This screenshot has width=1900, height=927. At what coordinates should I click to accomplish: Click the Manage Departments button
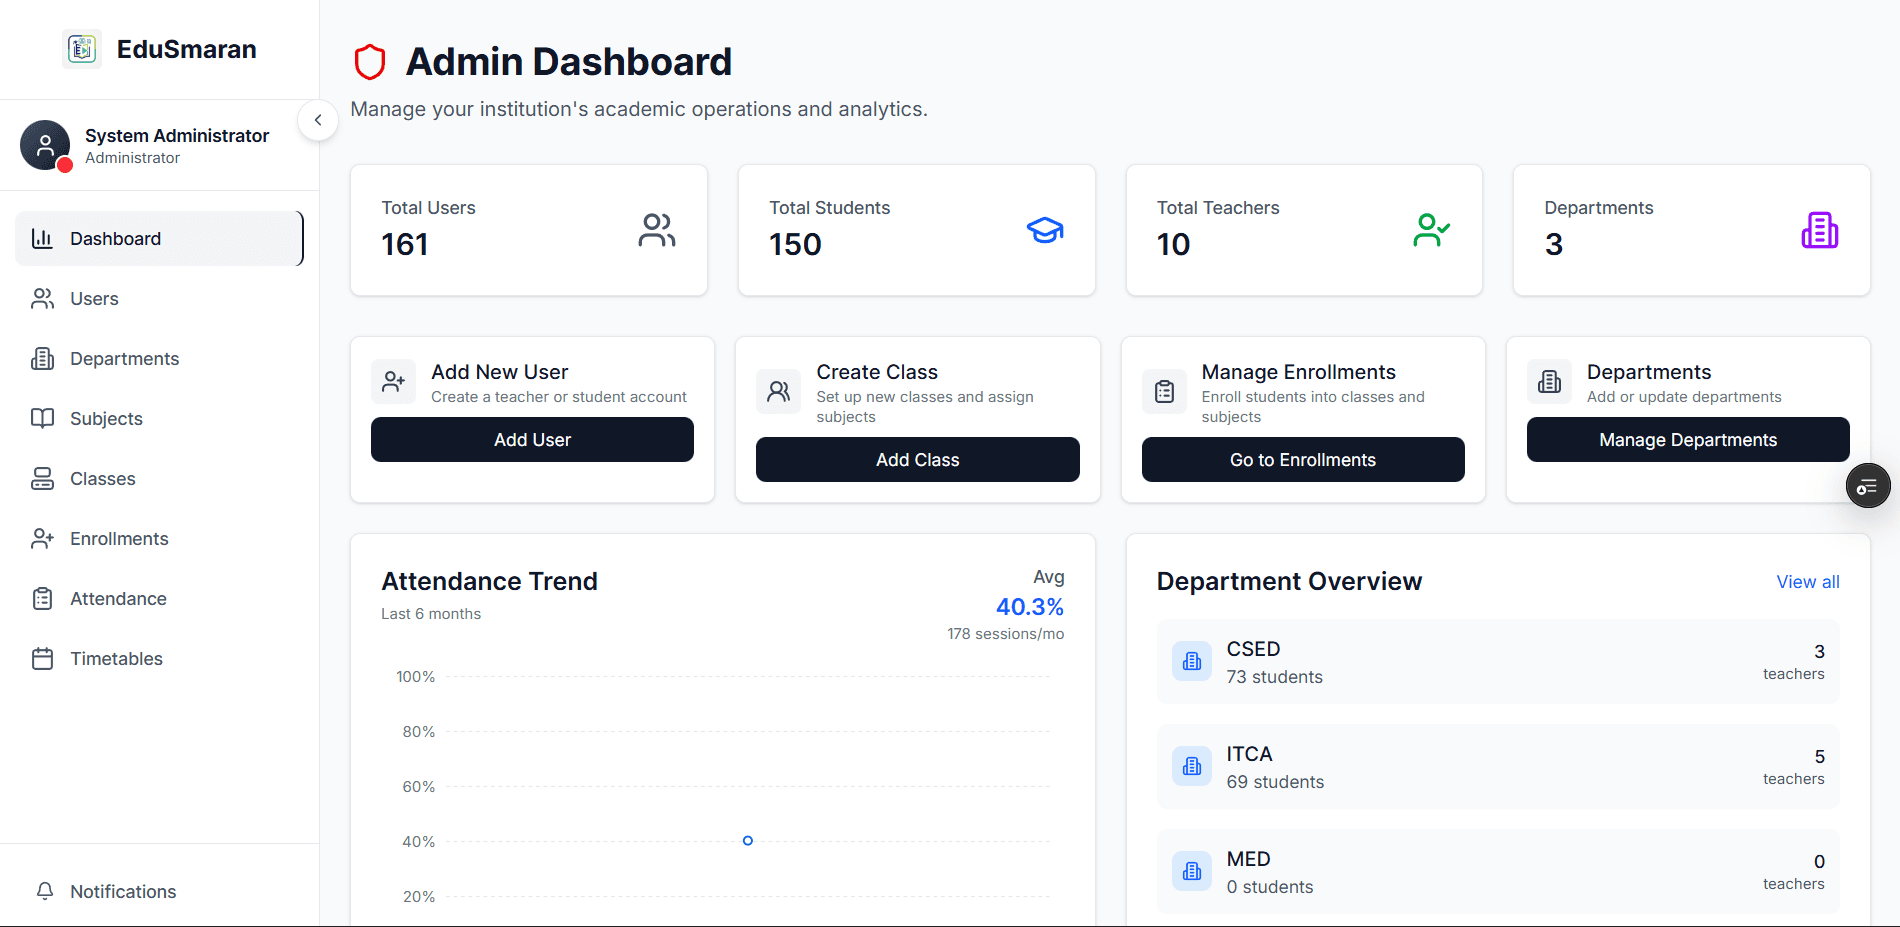point(1687,440)
